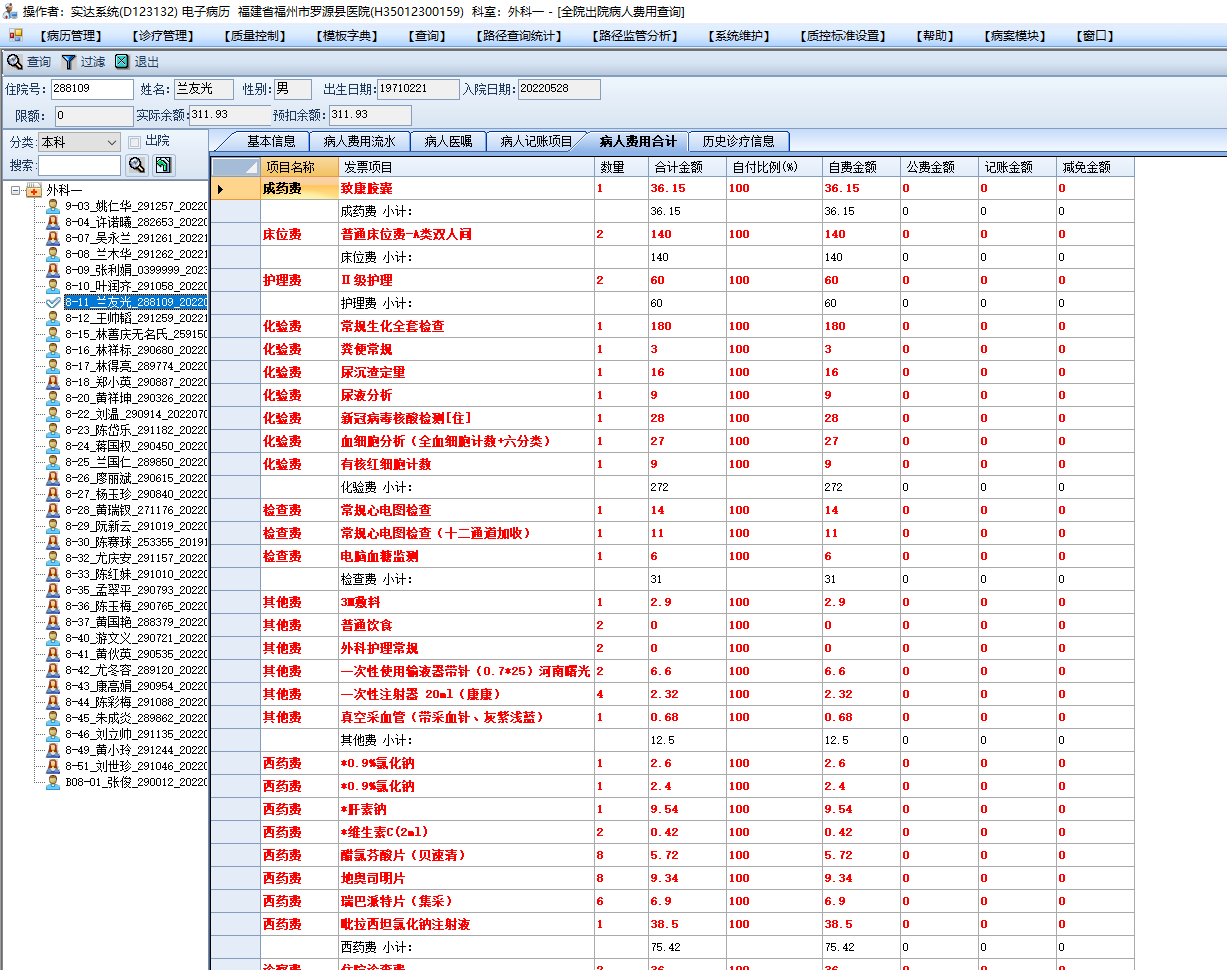Click patient icon for 8-51_刘世珍
The width and height of the screenshot is (1227, 970).
point(53,766)
